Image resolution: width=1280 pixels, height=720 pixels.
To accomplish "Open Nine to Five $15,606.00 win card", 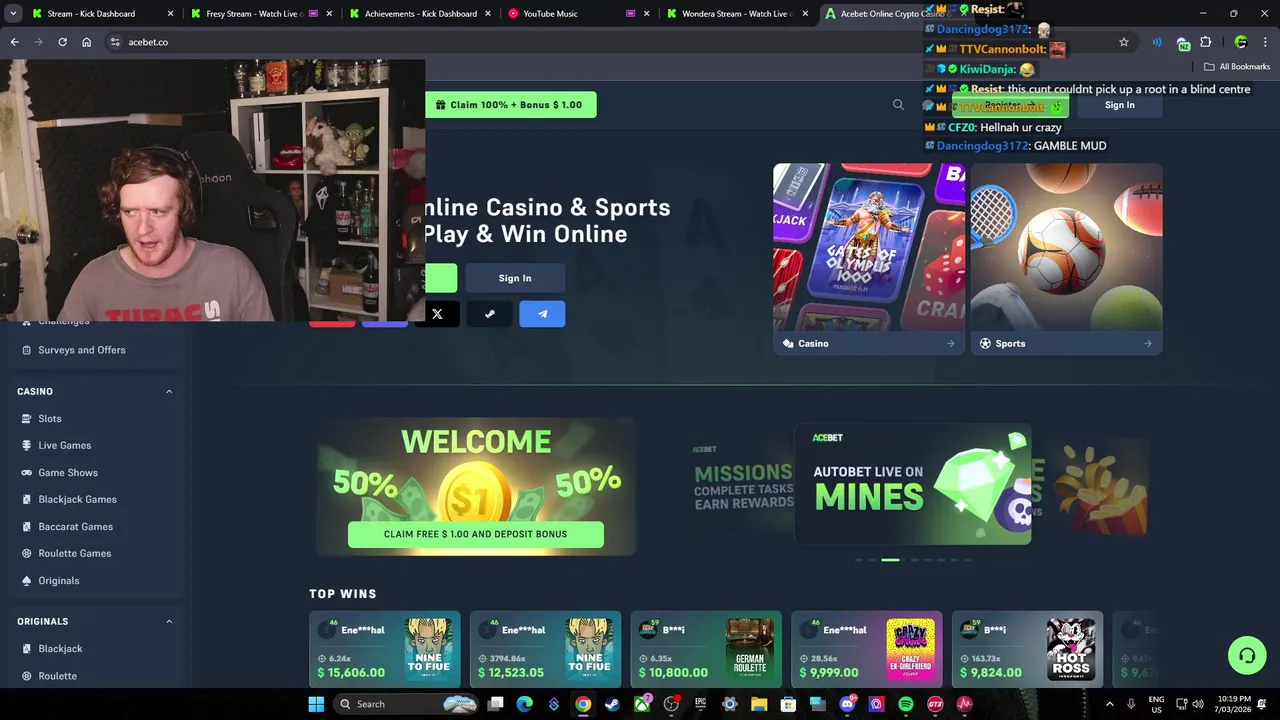I will [385, 649].
